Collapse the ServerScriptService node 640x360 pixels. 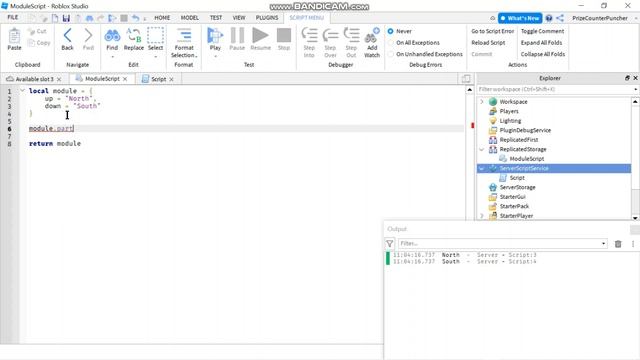tap(482, 168)
